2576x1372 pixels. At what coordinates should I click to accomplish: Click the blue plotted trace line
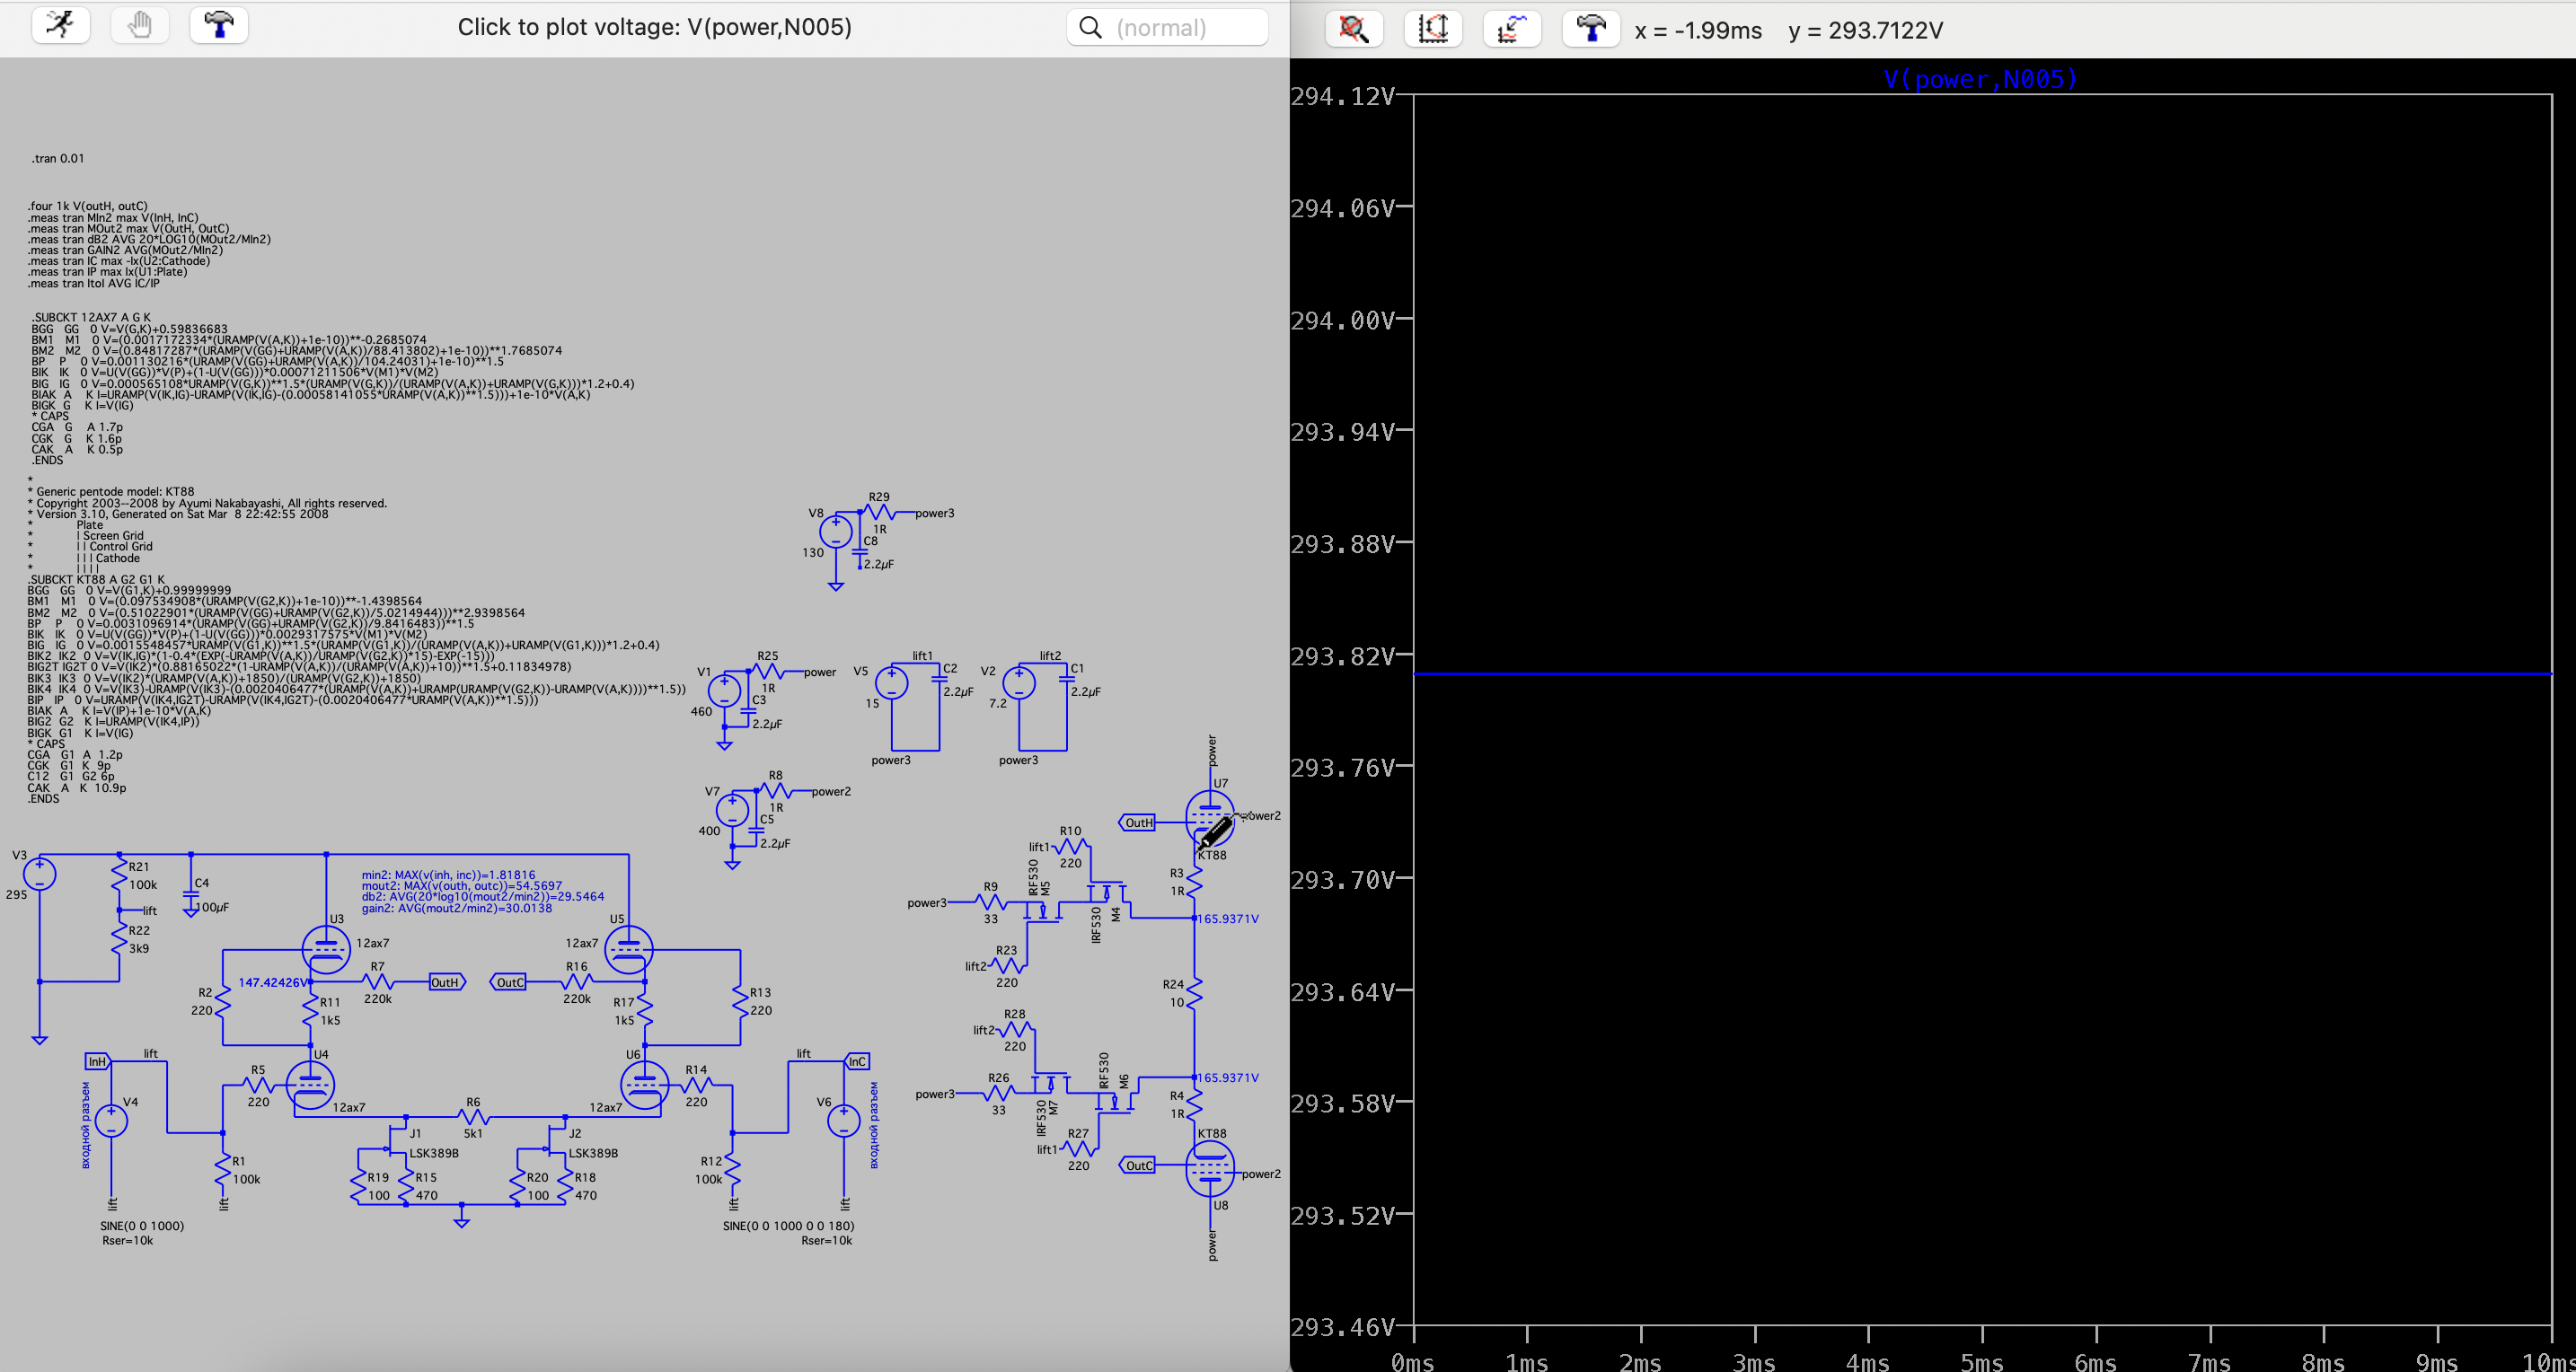click(1980, 674)
